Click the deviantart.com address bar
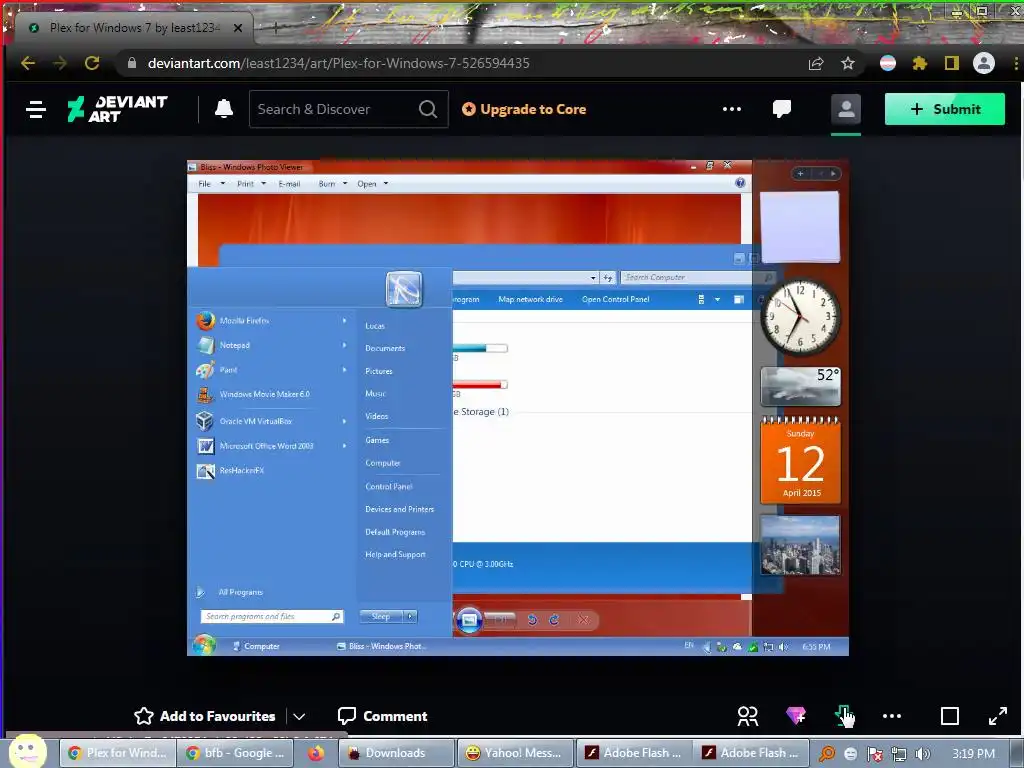This screenshot has height=768, width=1024. pos(457,63)
